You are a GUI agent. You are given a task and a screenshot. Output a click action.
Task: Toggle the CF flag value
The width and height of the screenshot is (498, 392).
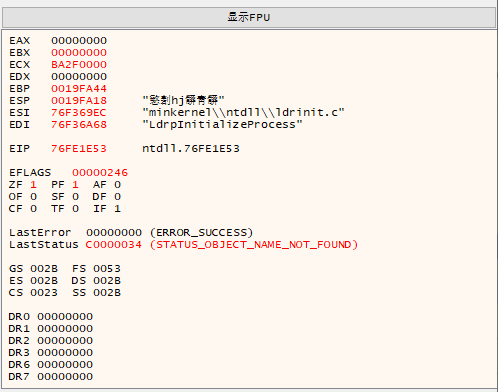click(33, 209)
